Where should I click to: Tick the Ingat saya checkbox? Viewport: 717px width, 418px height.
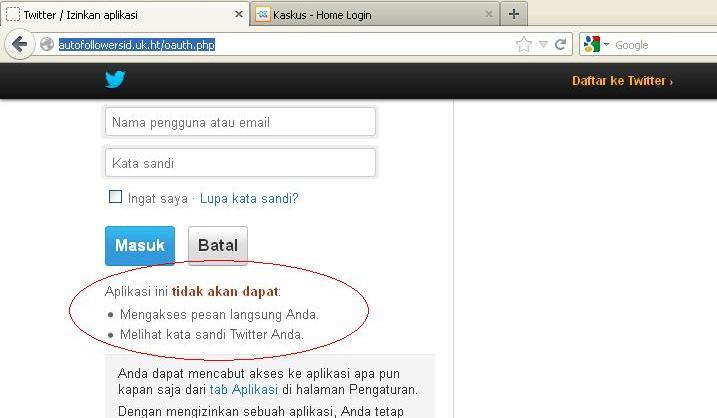pos(115,197)
